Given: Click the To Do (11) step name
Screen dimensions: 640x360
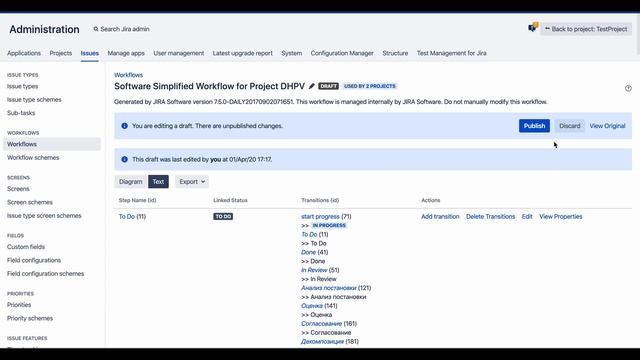Looking at the screenshot, I should coord(132,216).
